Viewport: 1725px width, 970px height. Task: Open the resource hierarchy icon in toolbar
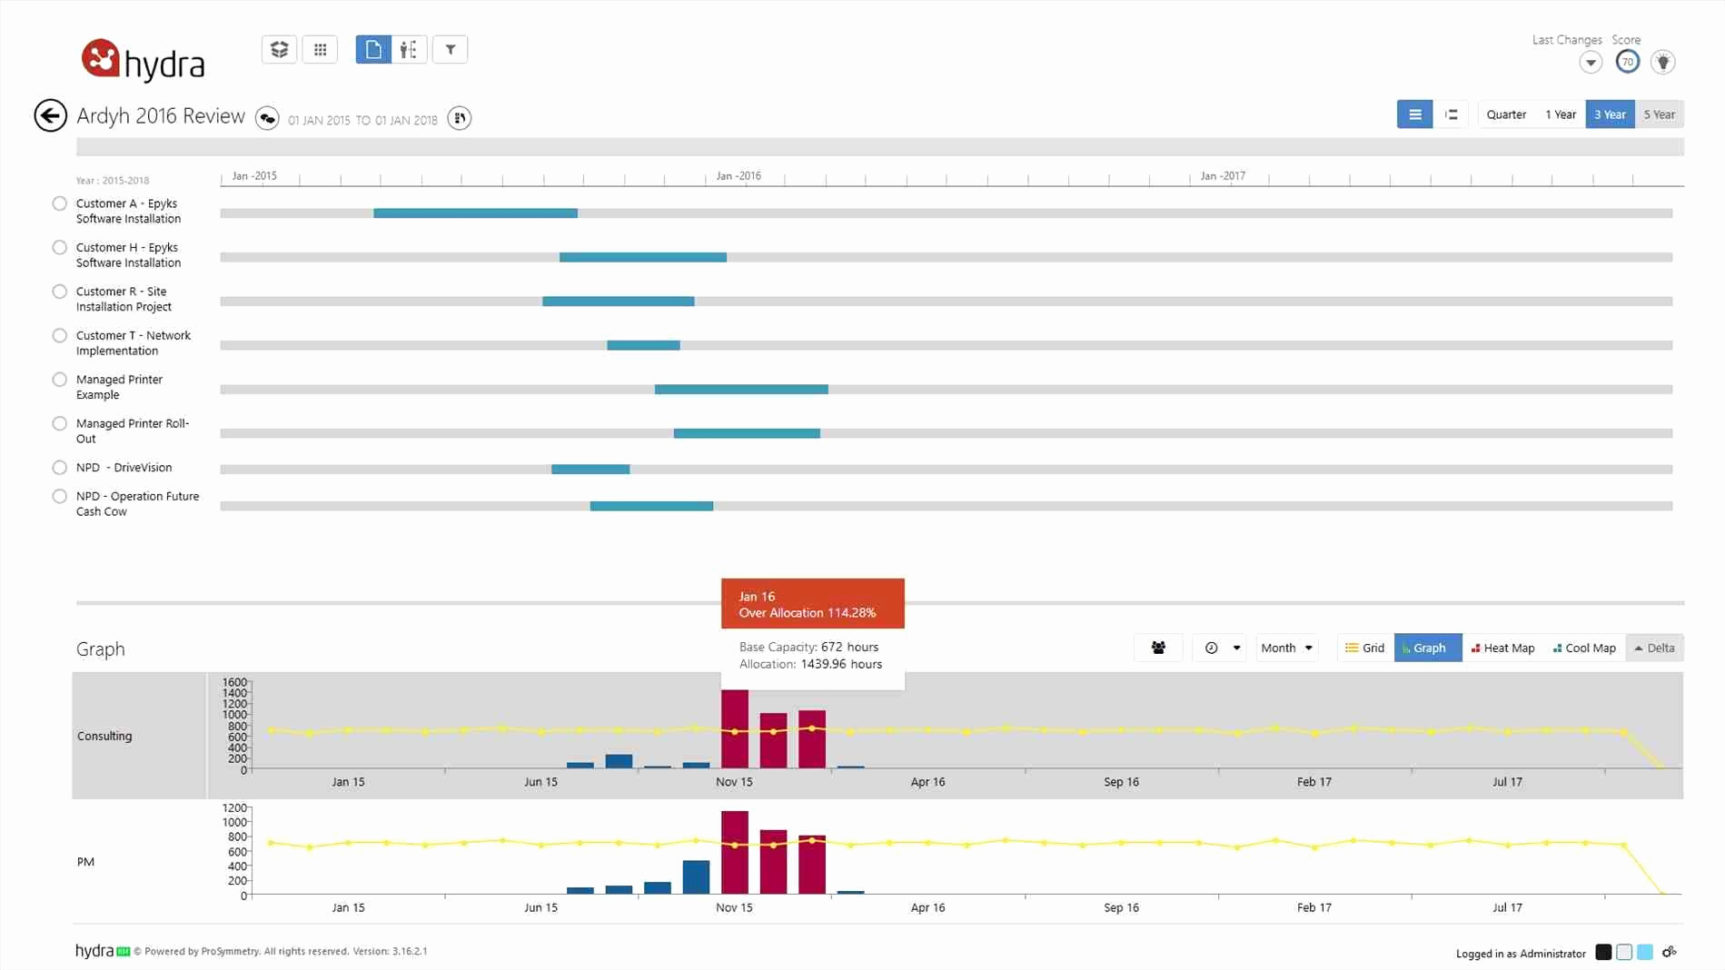pos(409,50)
